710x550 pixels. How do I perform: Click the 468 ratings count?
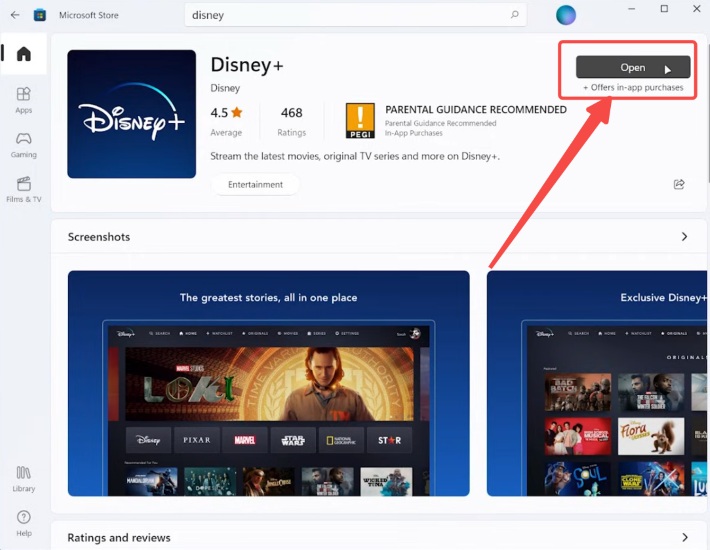point(292,113)
